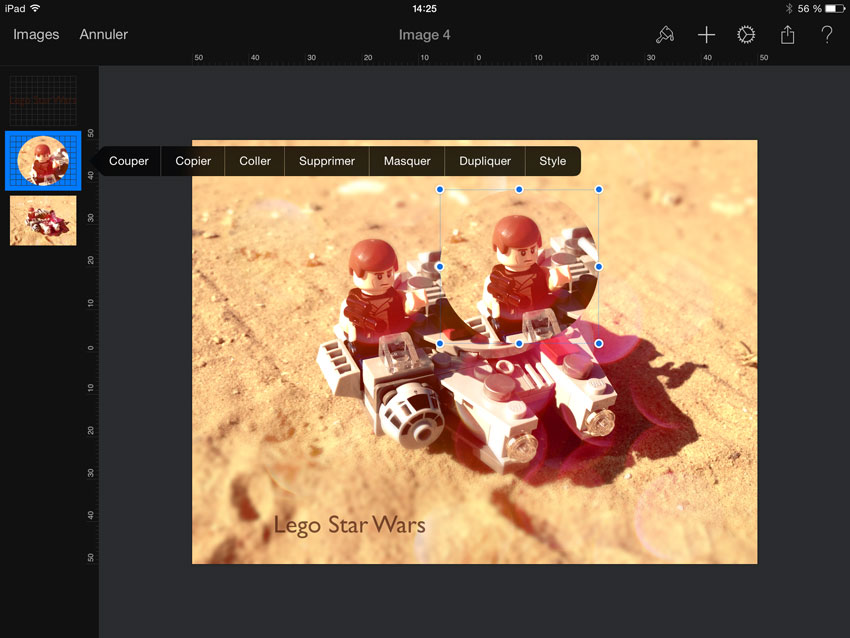Open the paintbrush tools icon
This screenshot has width=850, height=638.
[665, 35]
